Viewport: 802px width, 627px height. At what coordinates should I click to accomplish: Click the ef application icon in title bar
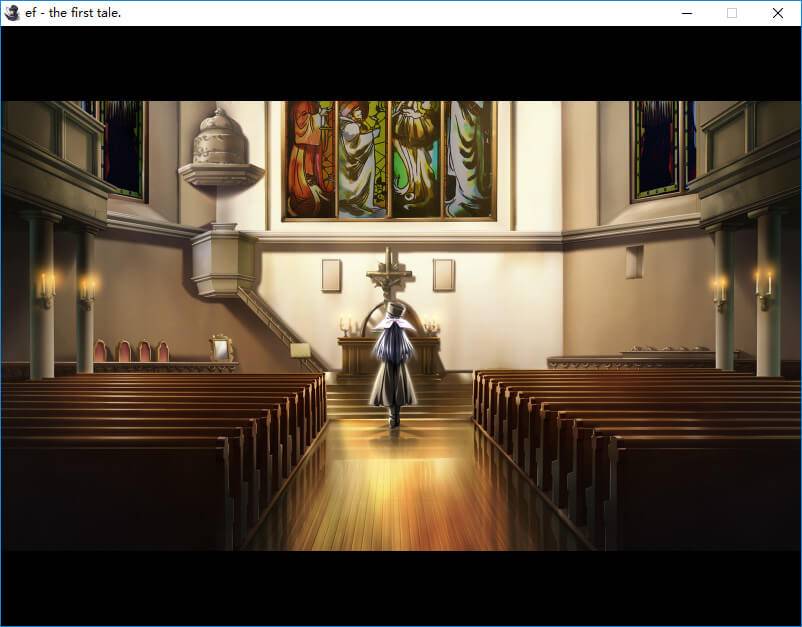coord(12,13)
